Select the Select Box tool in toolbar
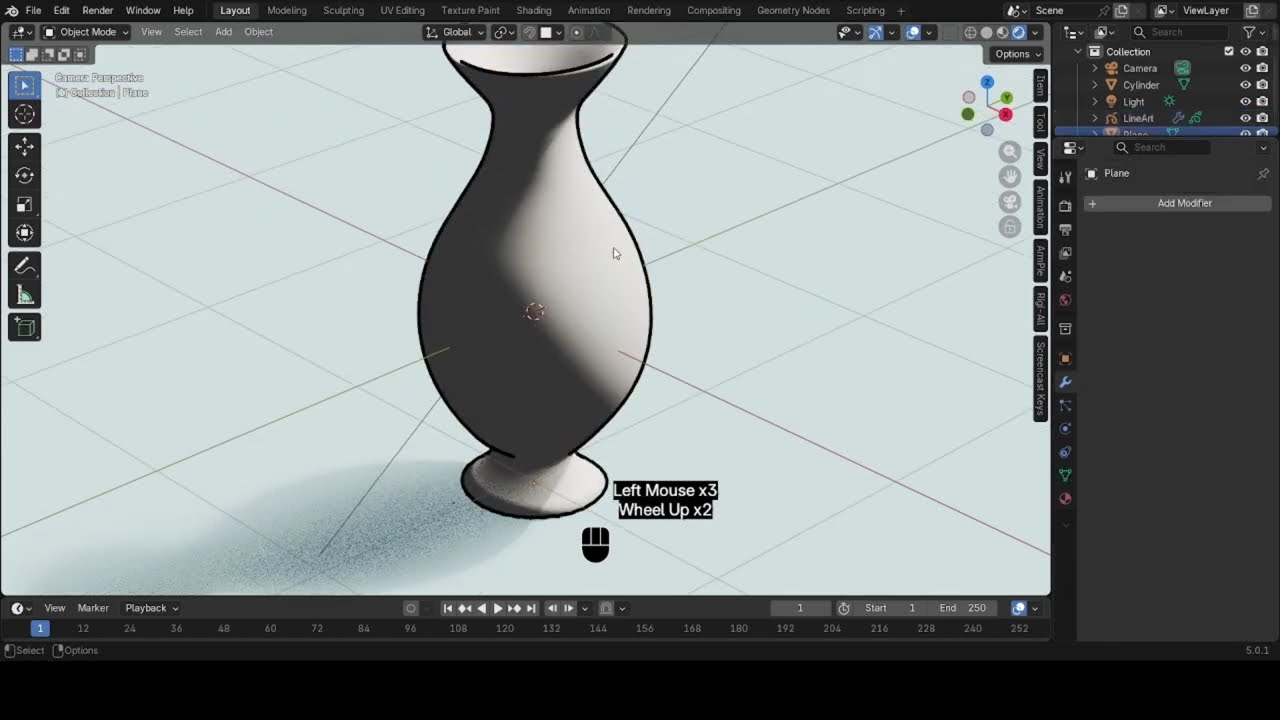The image size is (1280, 720). pos(25,86)
